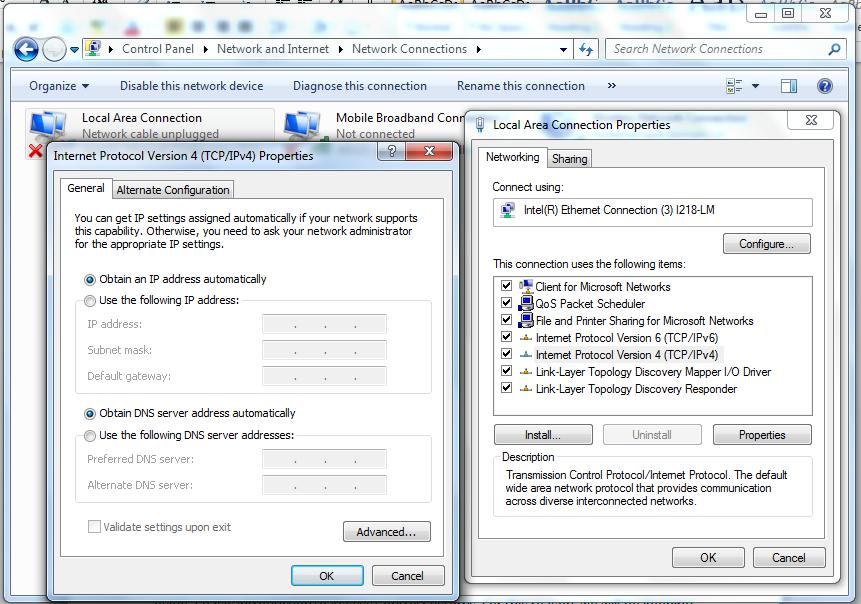Select Use the following IP address
Screen dimensions: 861x604
point(90,300)
